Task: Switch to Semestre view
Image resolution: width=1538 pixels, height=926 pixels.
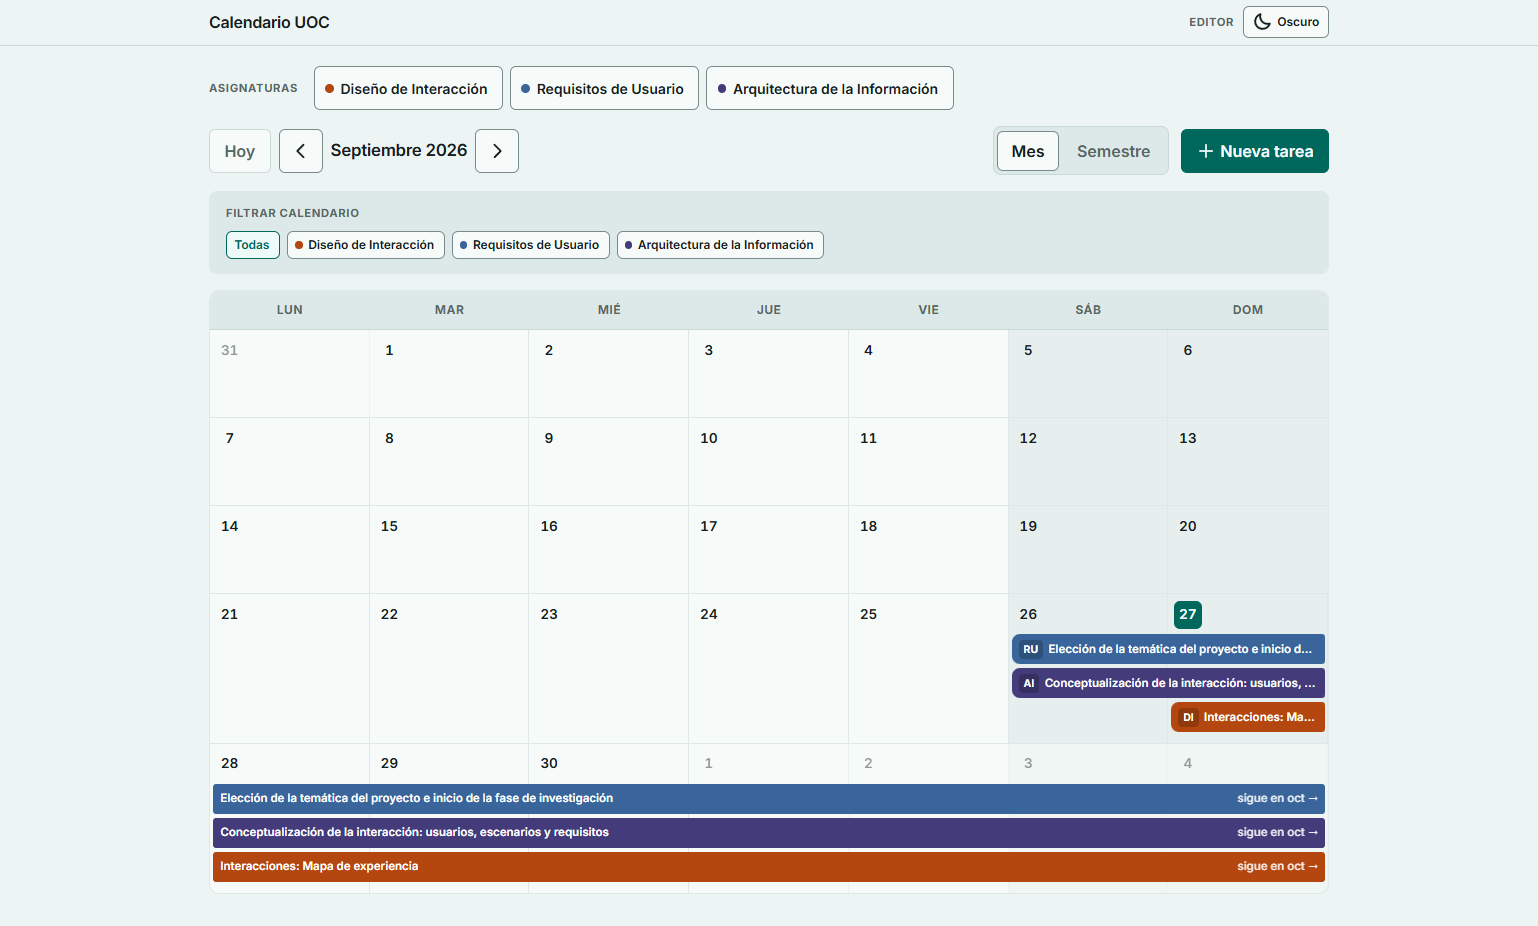Action: coord(1113,151)
